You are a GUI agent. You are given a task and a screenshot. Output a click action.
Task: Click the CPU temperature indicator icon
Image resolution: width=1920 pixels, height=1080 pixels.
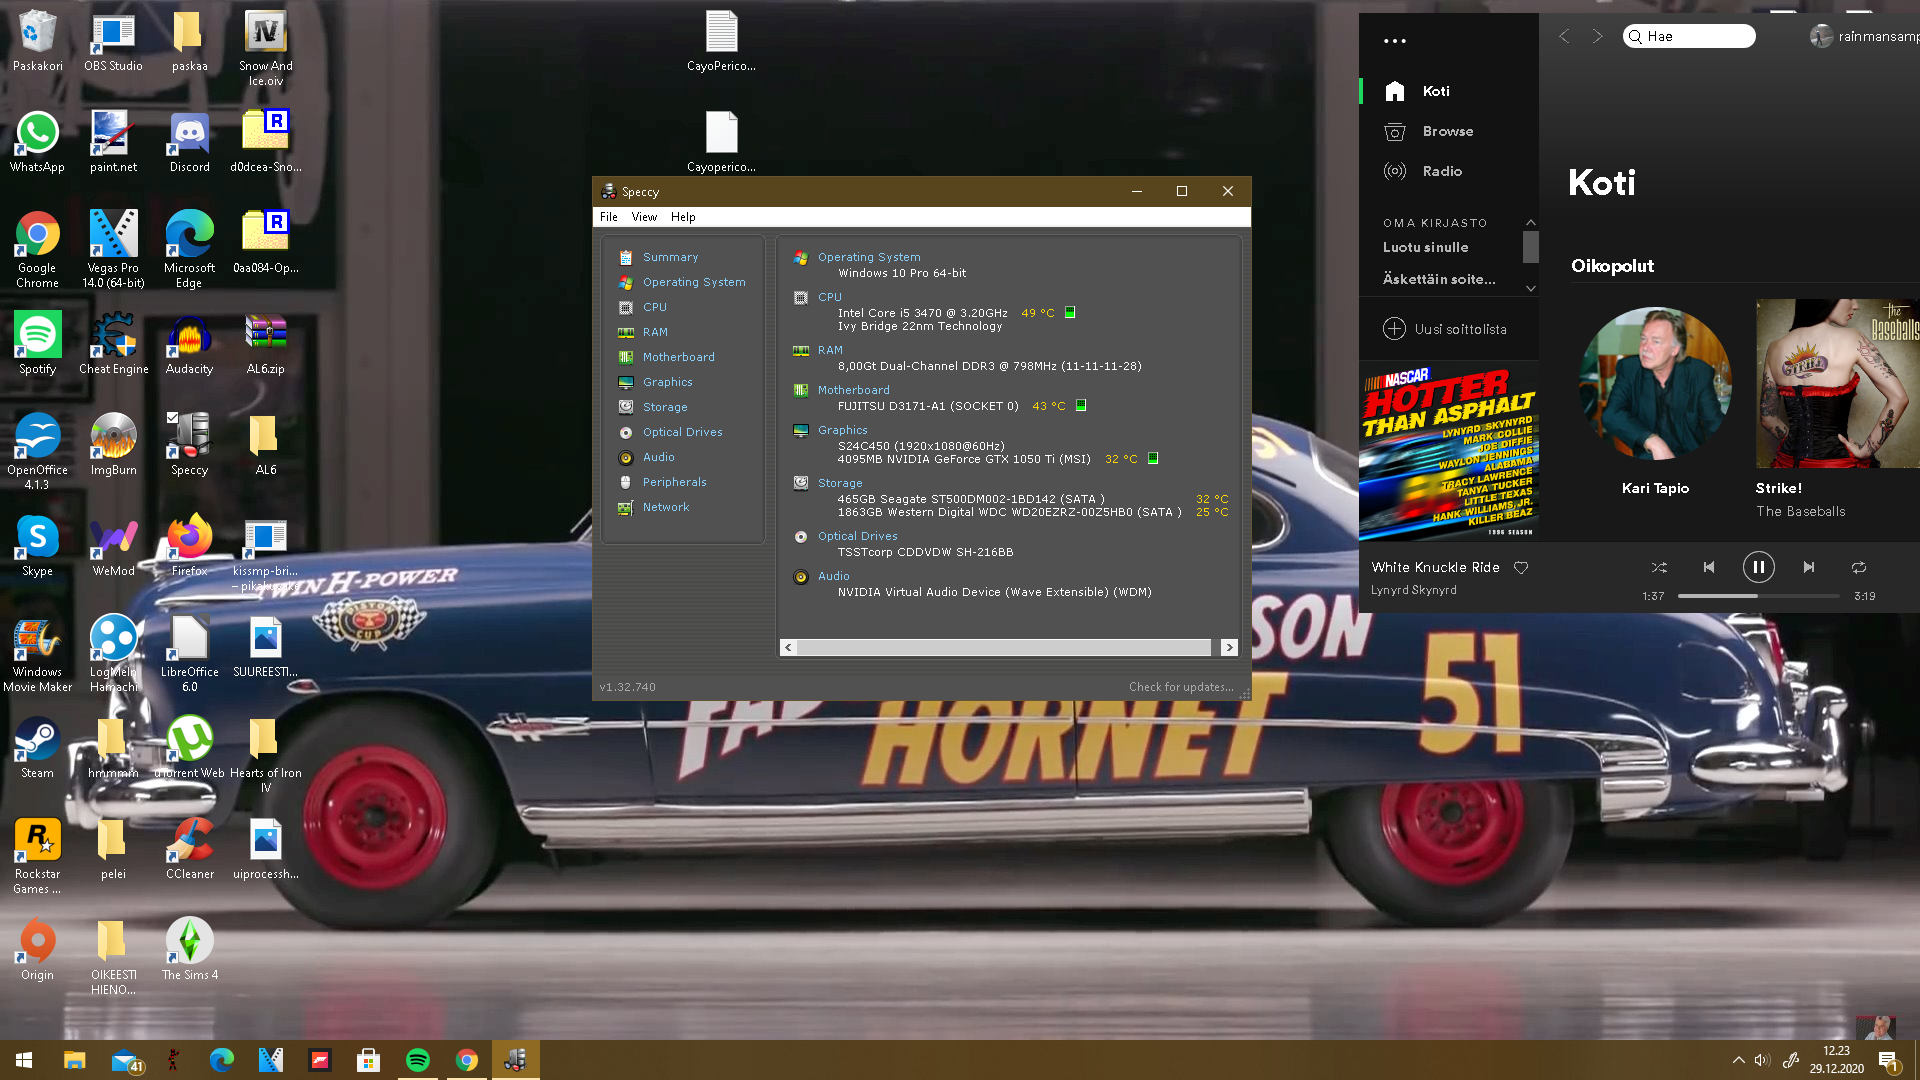click(x=1069, y=313)
